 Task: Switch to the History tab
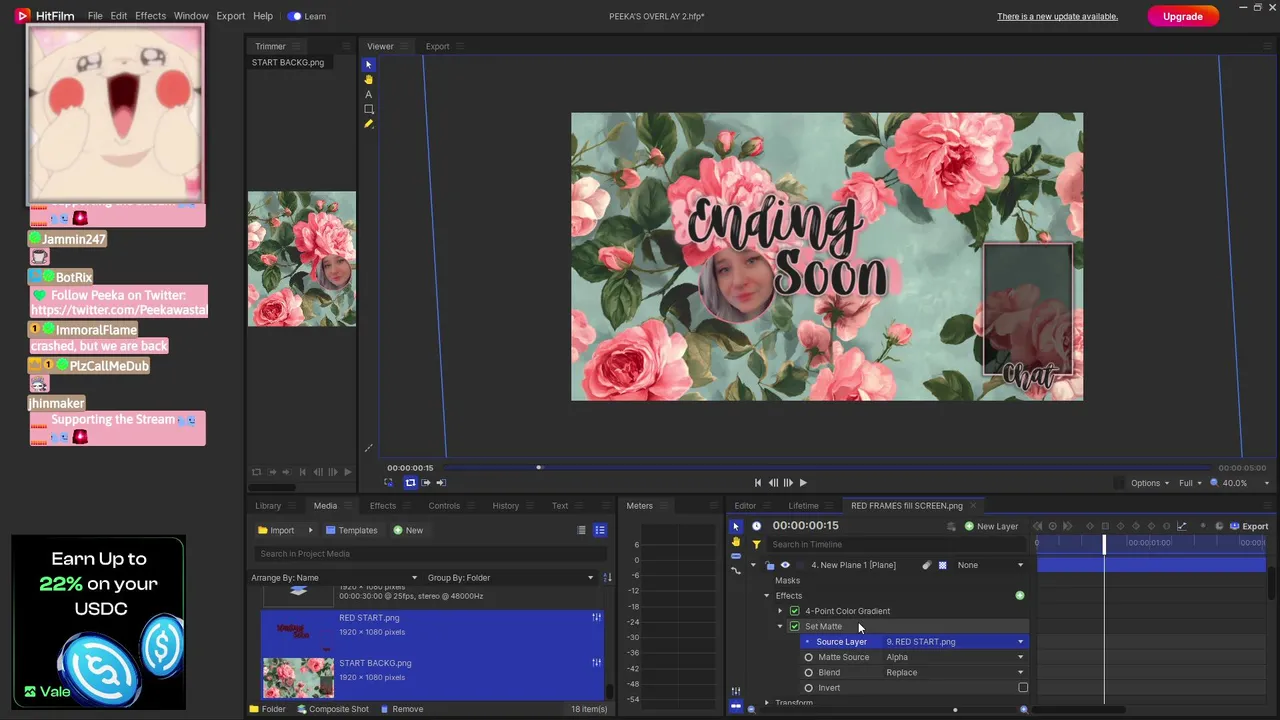[506, 506]
